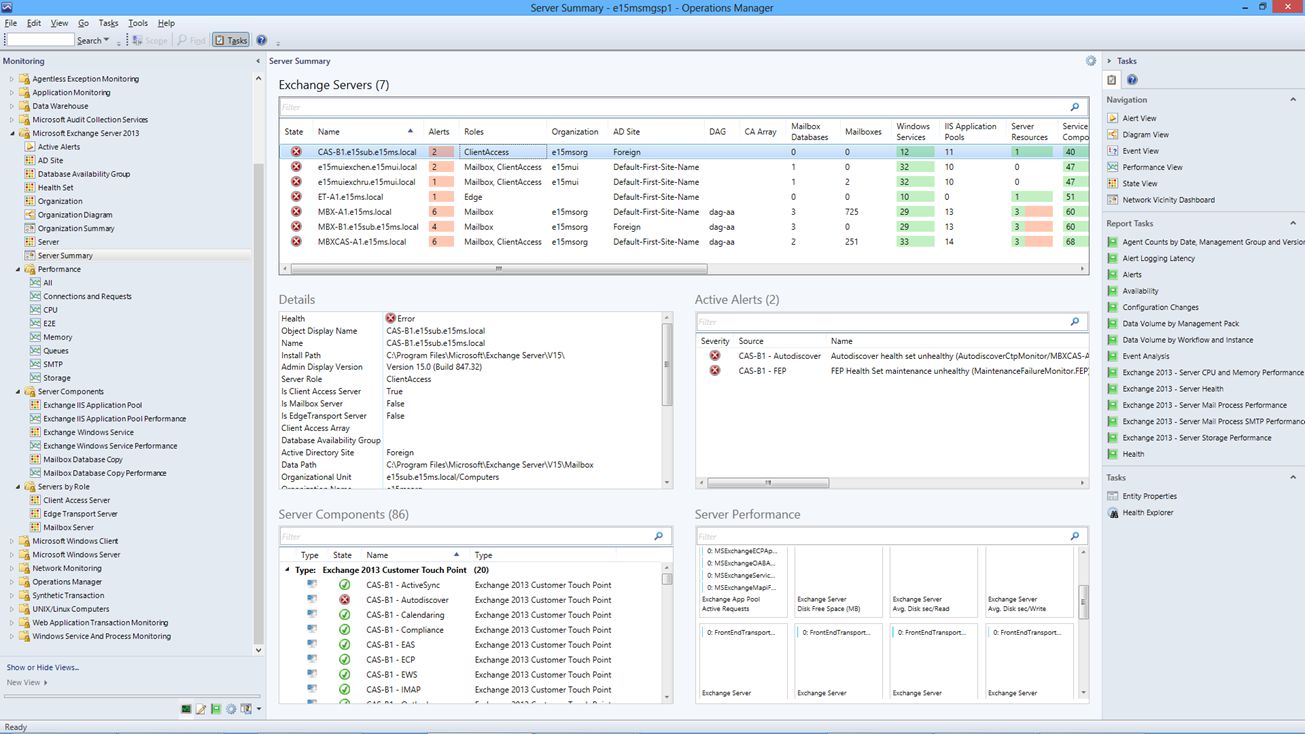Collapse the lower Tasks section in Tasks pane
Image resolution: width=1305 pixels, height=734 pixels.
pos(1294,478)
